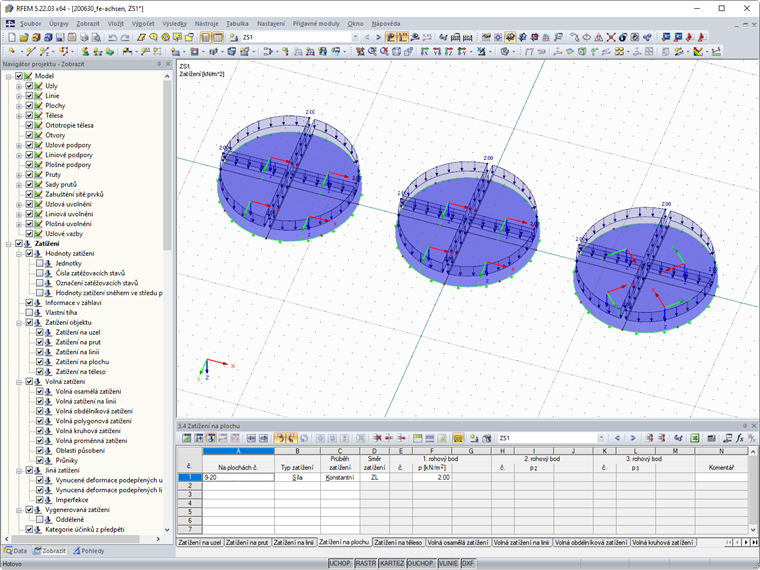
Task: Click the Print icon in toolbar
Action: coord(84,37)
